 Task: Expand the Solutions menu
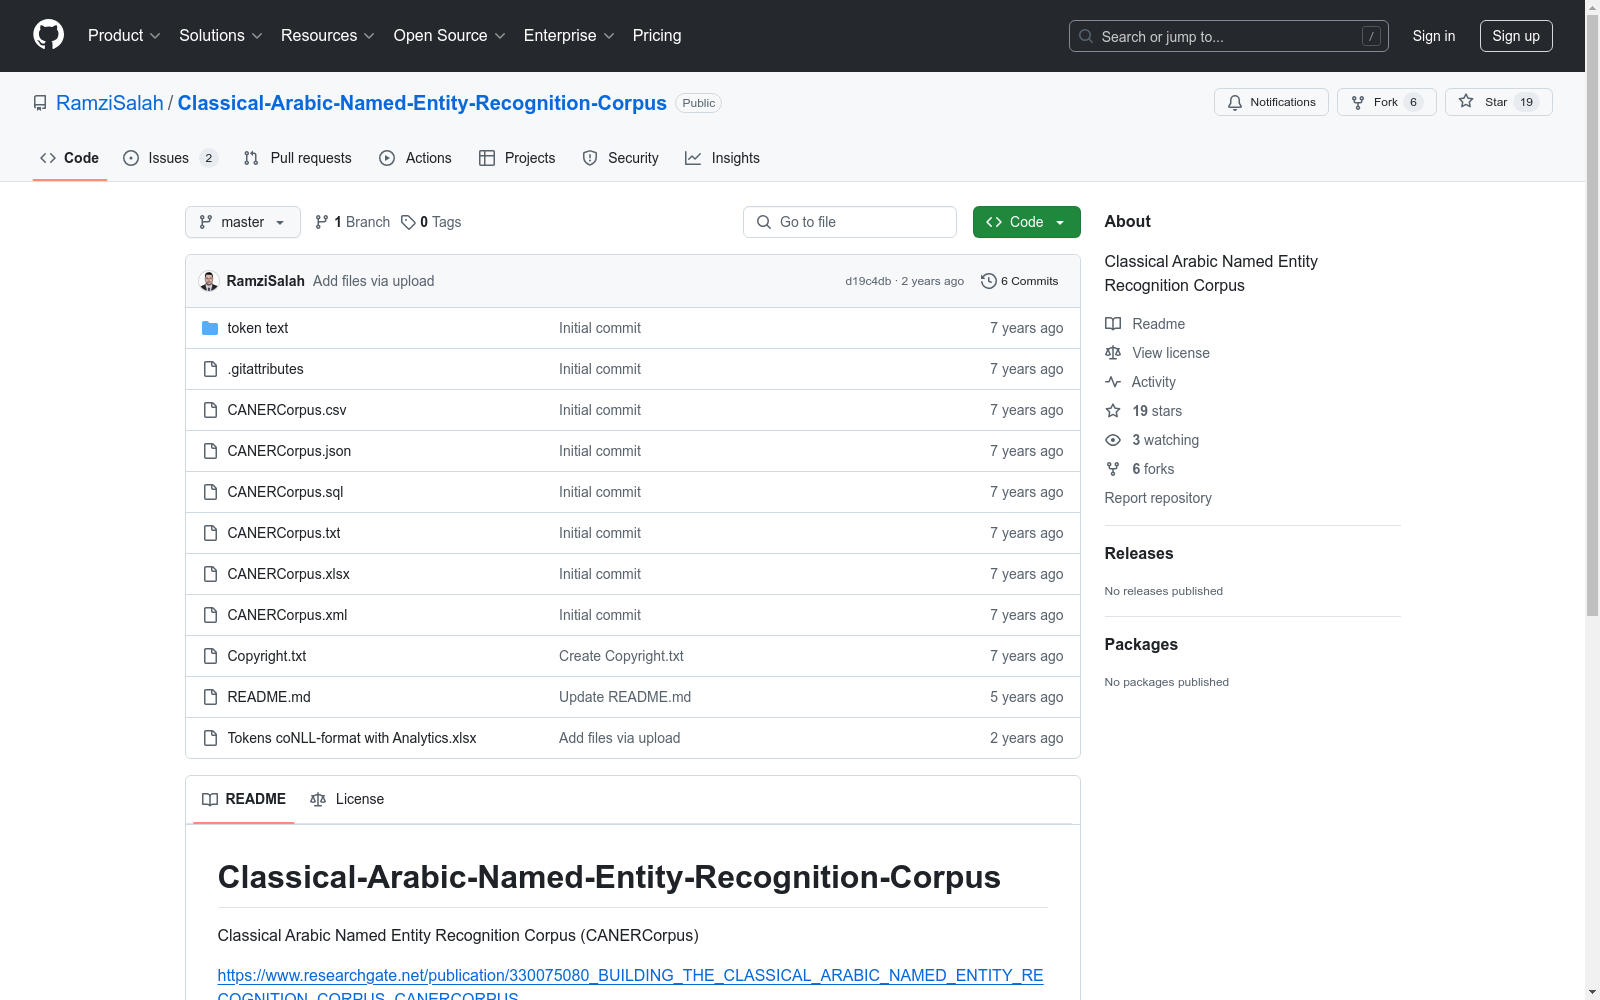click(x=221, y=36)
